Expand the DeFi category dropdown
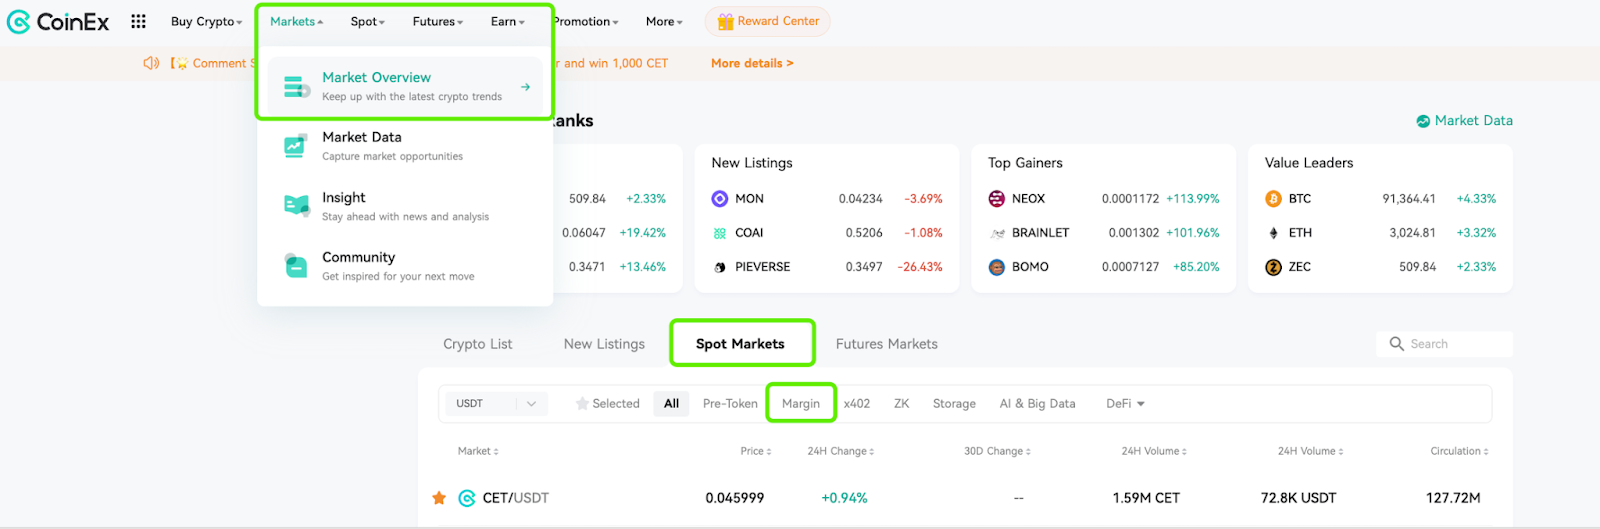 (1125, 404)
